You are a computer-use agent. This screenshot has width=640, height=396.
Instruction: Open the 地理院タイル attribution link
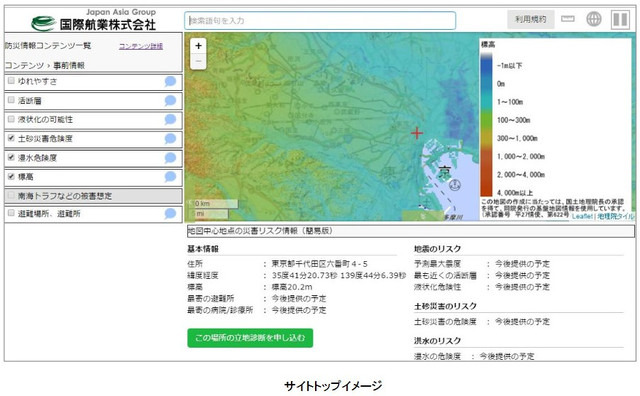tap(616, 216)
